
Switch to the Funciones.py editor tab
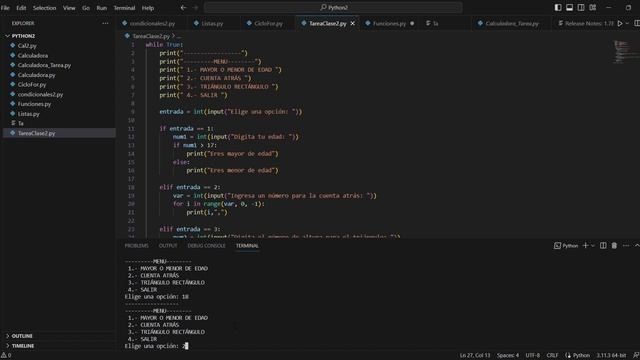[x=389, y=24]
